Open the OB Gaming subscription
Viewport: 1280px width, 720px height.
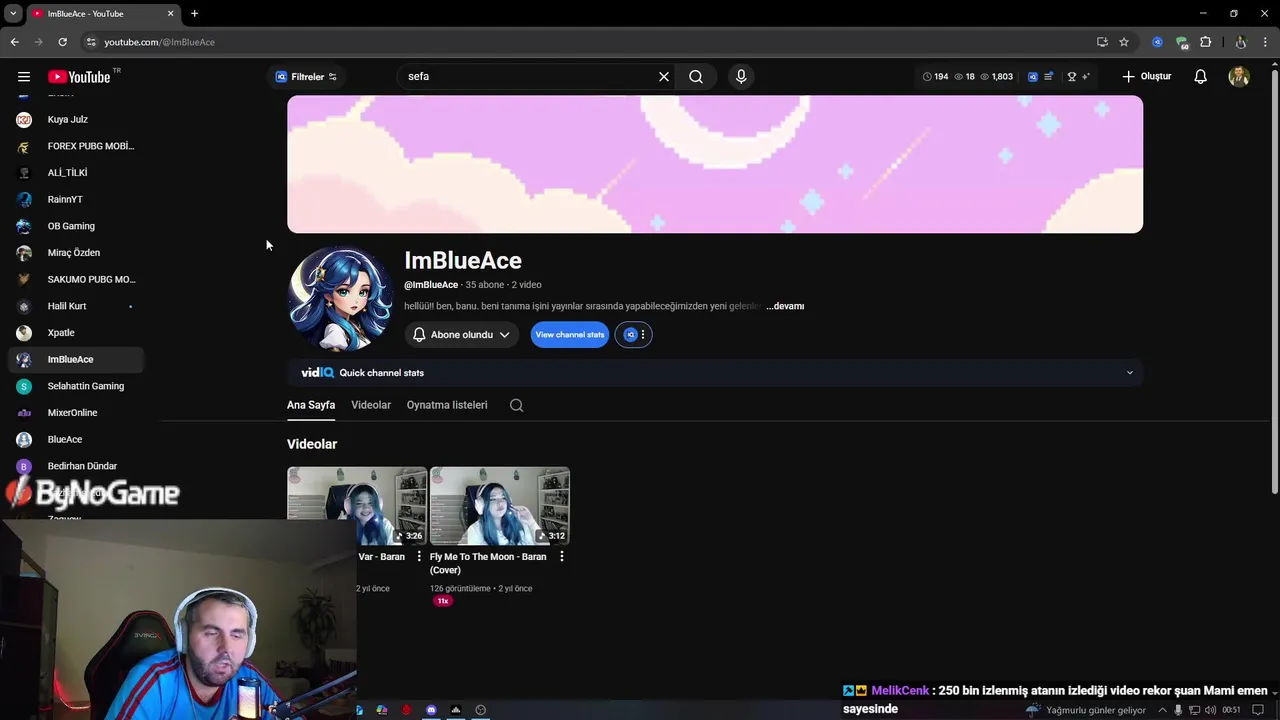(x=76, y=226)
